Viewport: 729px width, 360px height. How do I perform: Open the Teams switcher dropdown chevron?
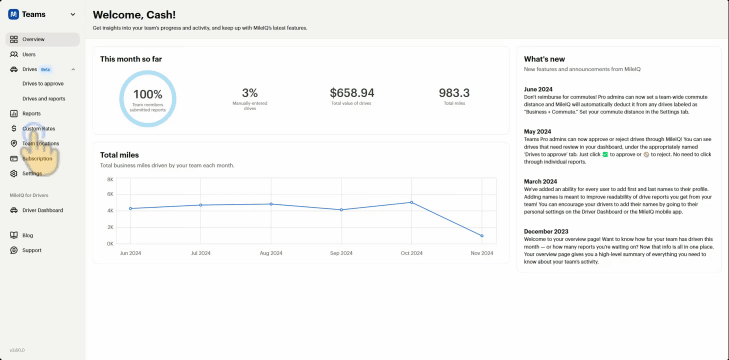pyautogui.click(x=73, y=14)
